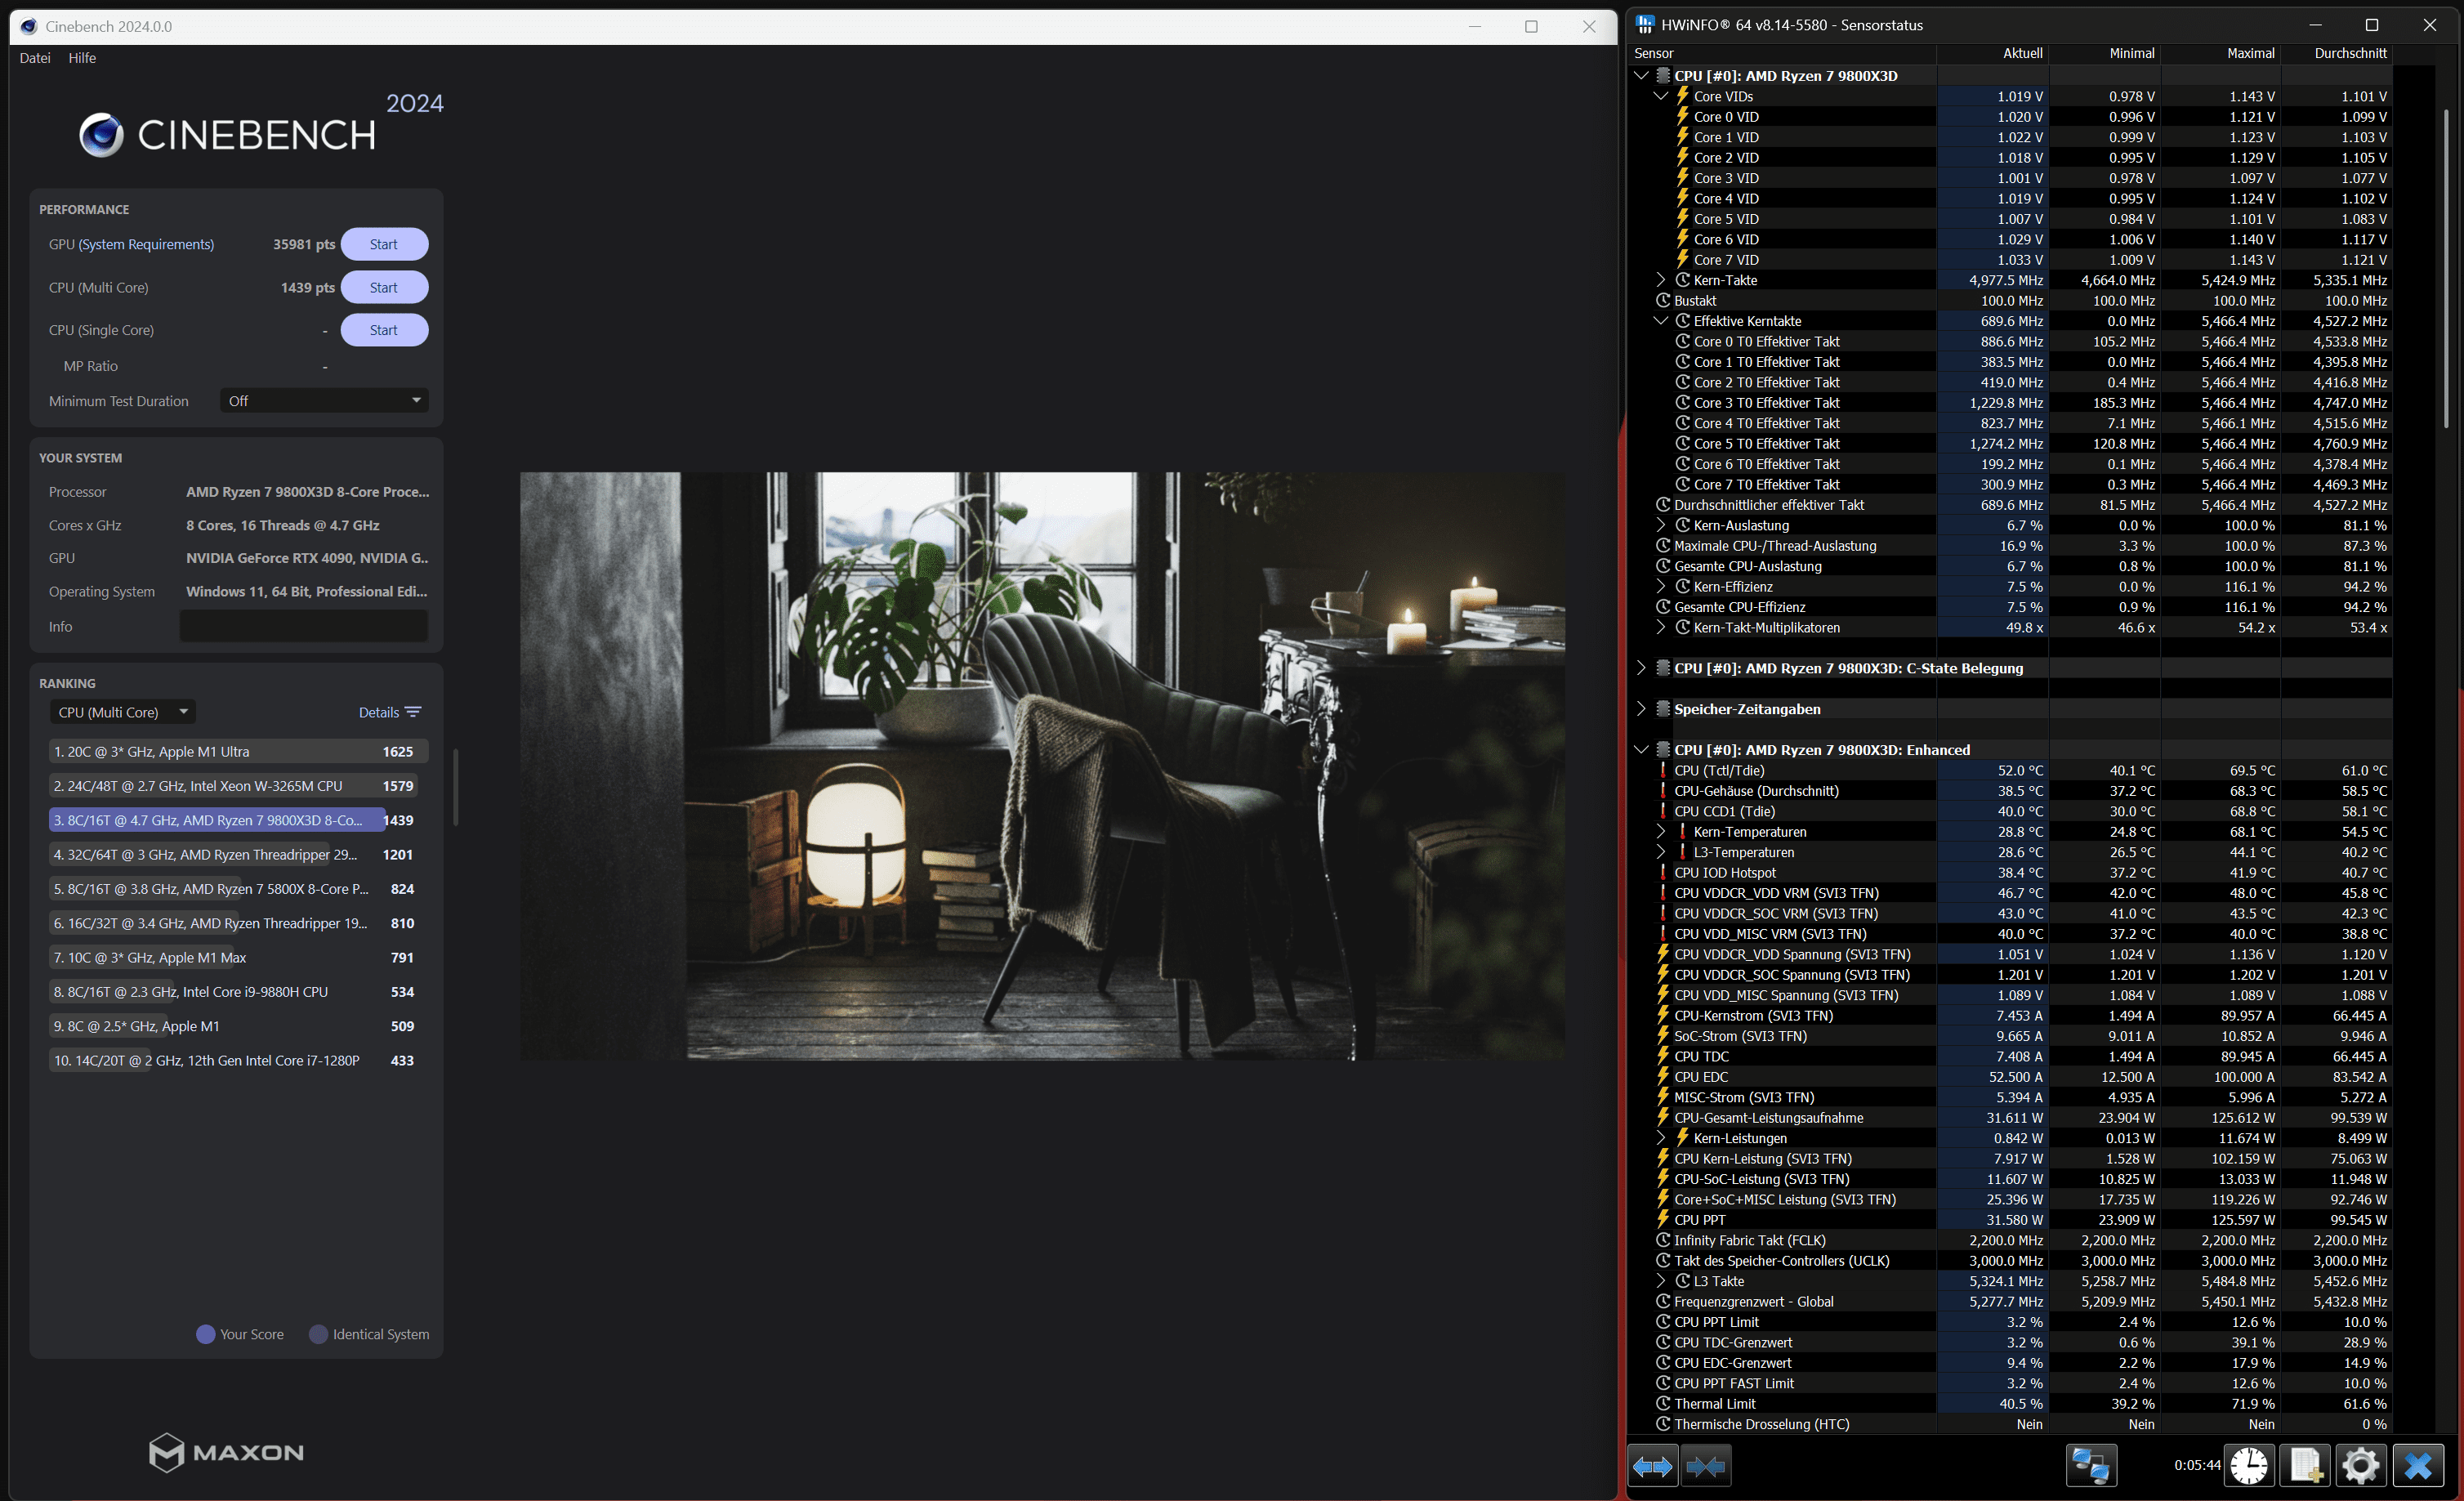This screenshot has width=2464, height=1501.
Task: Open the HWiNFO network monitors icon
Action: (2091, 1466)
